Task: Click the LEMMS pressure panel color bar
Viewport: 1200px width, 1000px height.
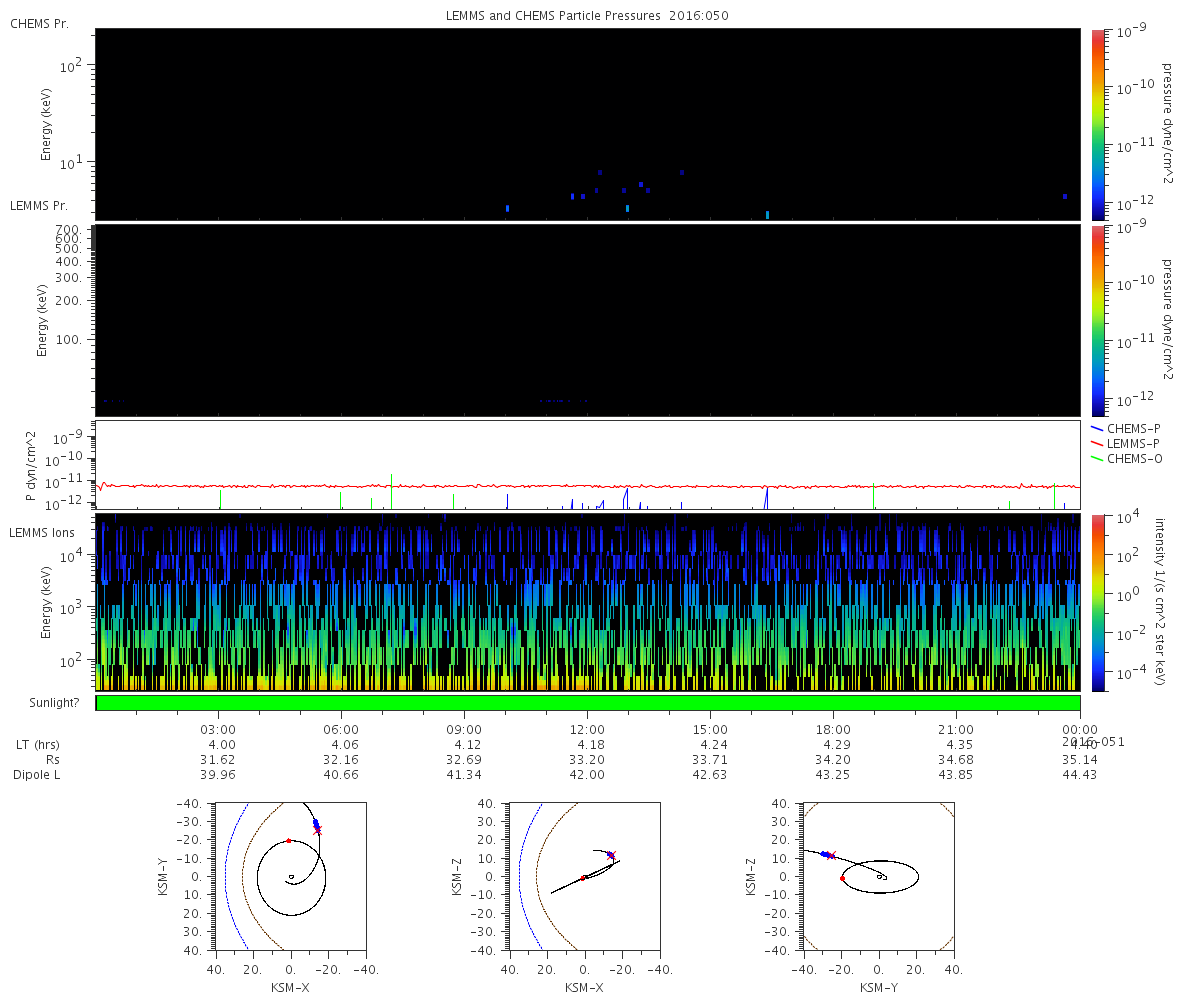Action: [x=1097, y=320]
